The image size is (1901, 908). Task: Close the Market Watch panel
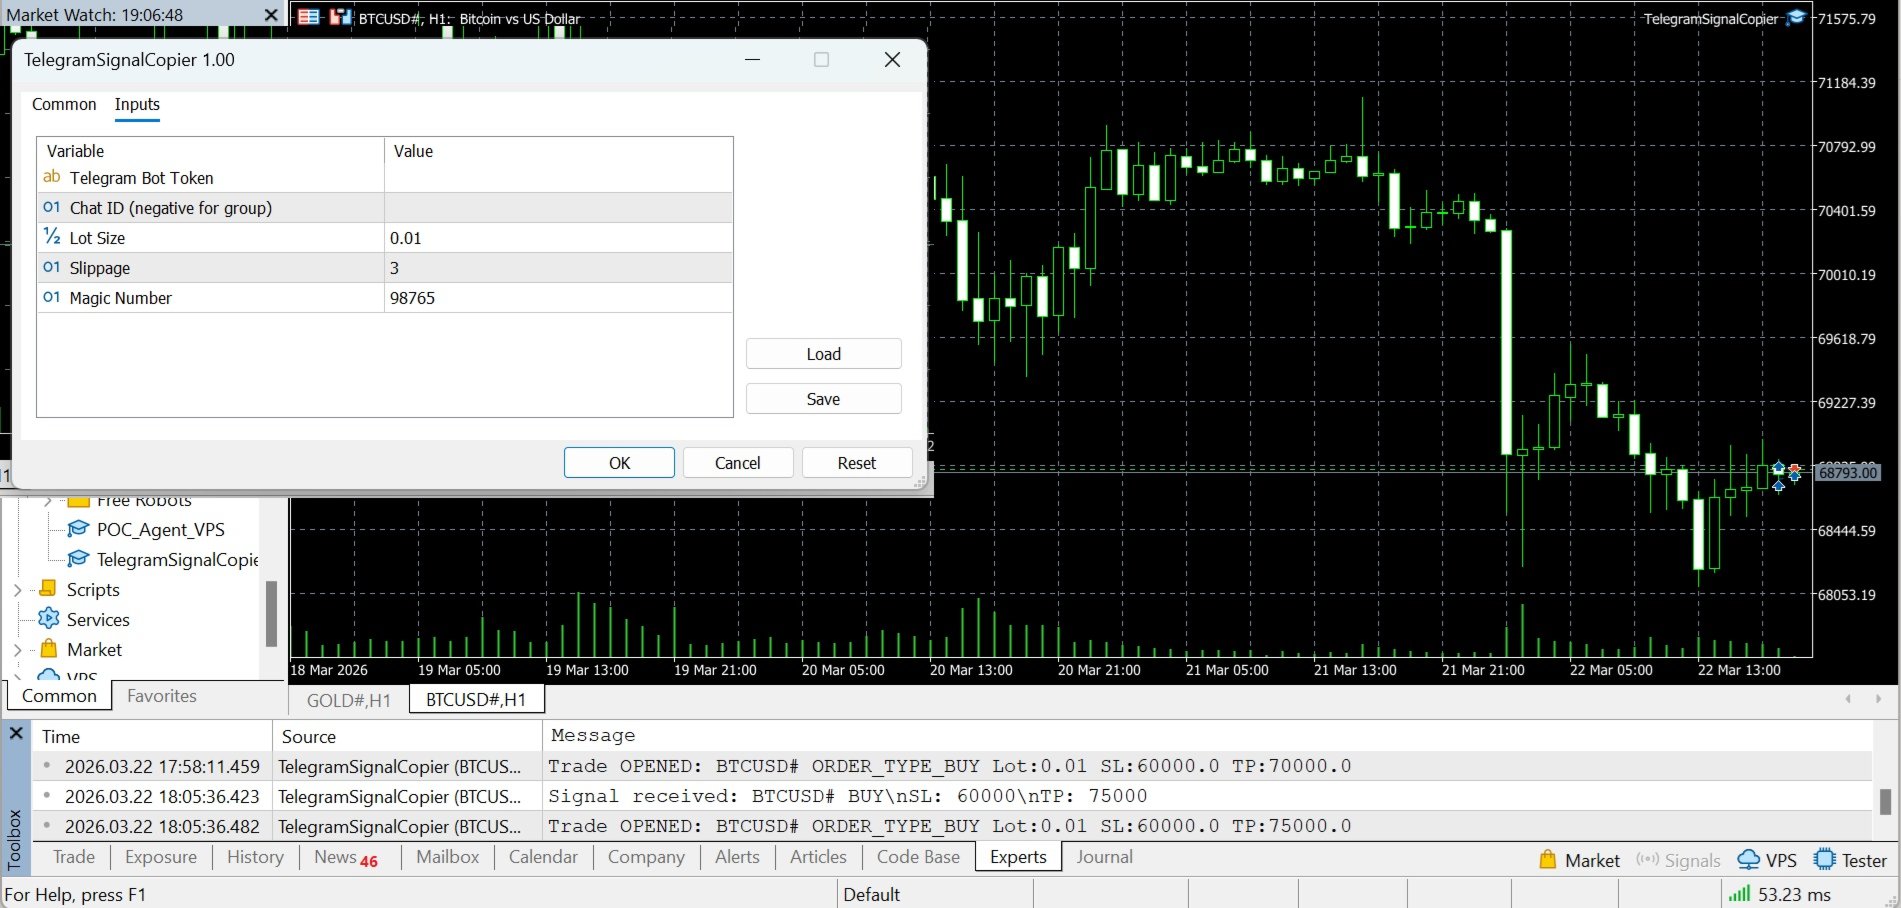[271, 15]
